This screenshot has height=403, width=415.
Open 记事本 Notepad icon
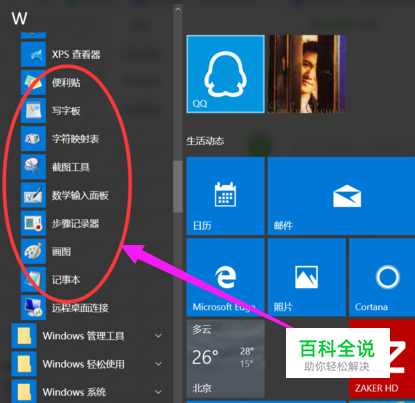pyautogui.click(x=33, y=280)
